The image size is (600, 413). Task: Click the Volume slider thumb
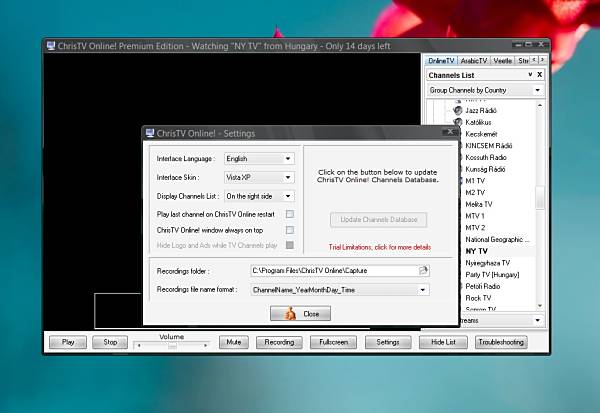coord(173,346)
